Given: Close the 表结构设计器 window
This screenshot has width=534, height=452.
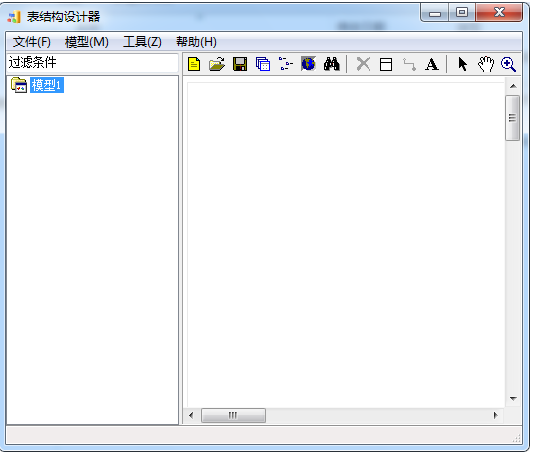Looking at the screenshot, I should [x=499, y=13].
